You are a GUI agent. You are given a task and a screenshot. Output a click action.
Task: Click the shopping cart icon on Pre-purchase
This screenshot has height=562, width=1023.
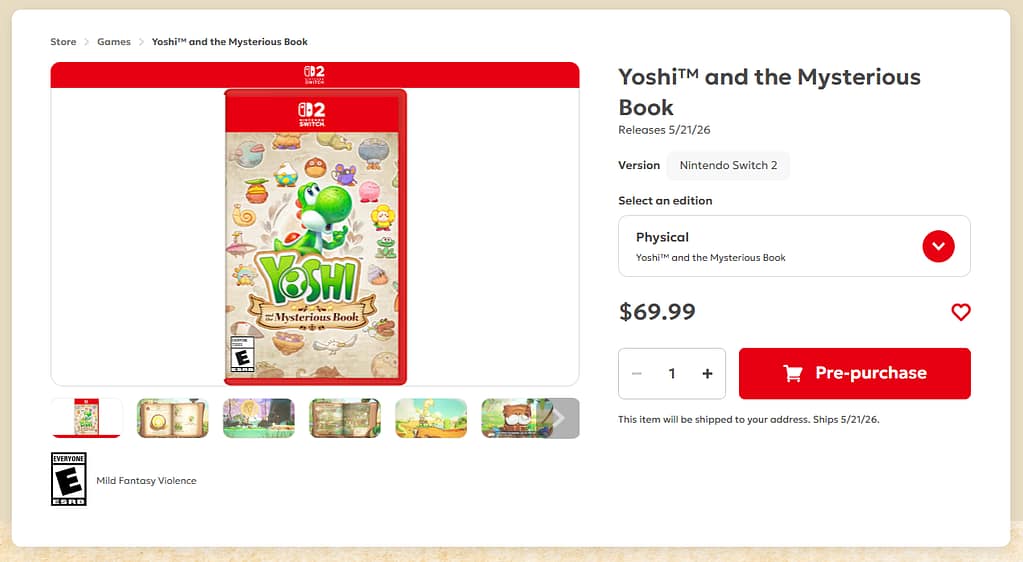[x=793, y=373]
